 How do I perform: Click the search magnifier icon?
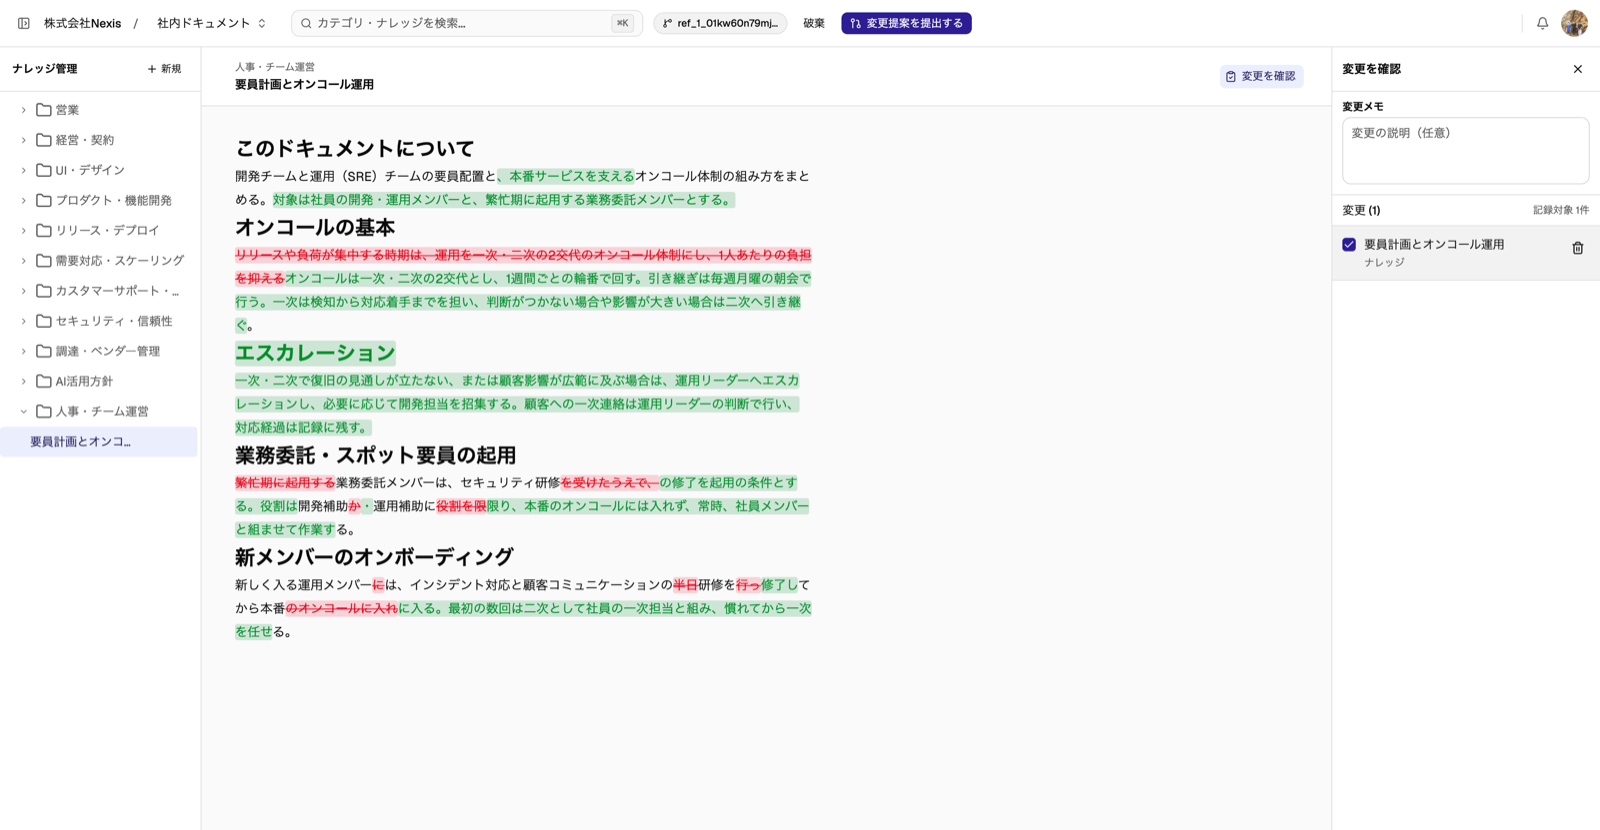point(307,23)
